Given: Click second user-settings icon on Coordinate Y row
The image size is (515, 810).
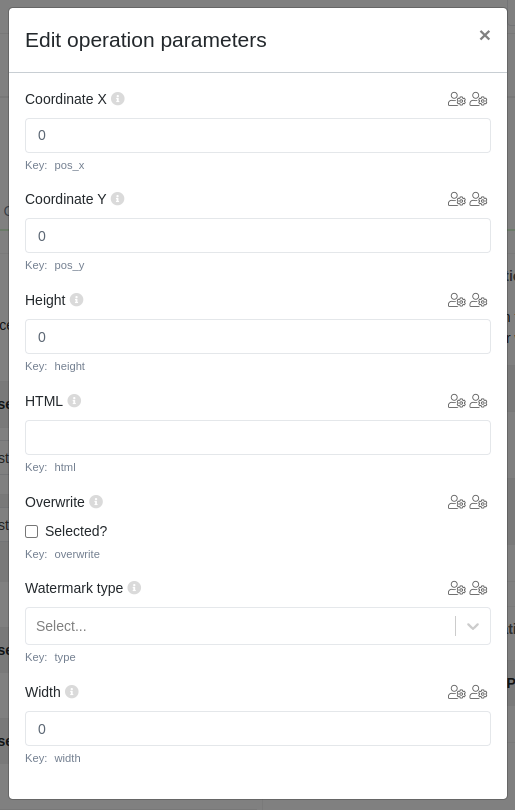Looking at the screenshot, I should 478,199.
